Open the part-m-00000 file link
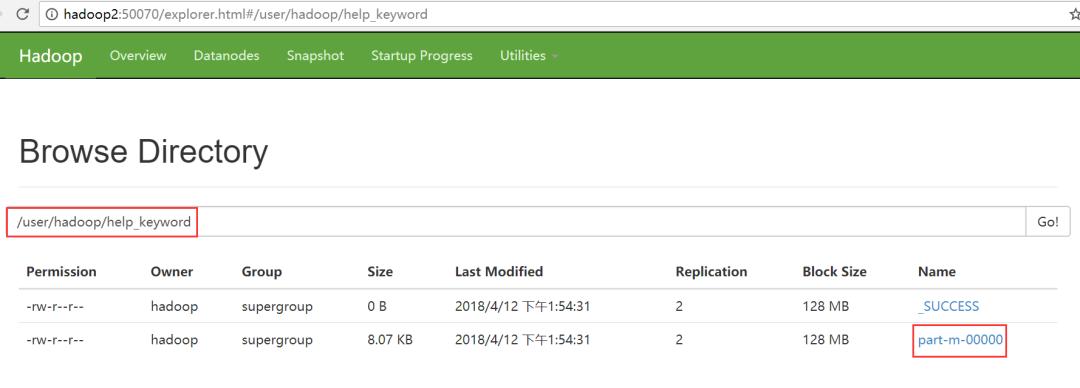This screenshot has width=1080, height=388. point(960,340)
